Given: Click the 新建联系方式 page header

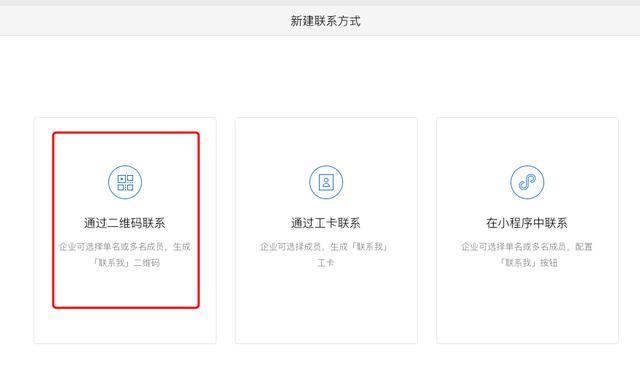Looking at the screenshot, I should [325, 21].
